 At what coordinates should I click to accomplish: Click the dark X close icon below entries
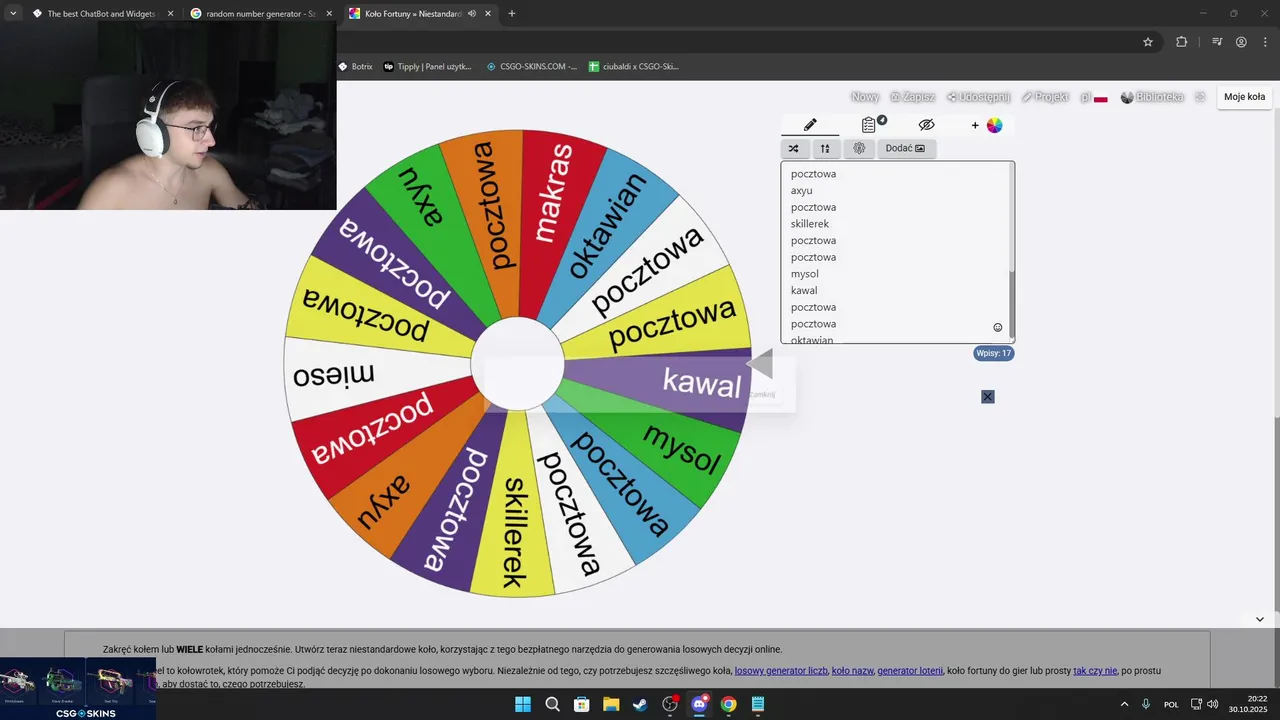988,397
